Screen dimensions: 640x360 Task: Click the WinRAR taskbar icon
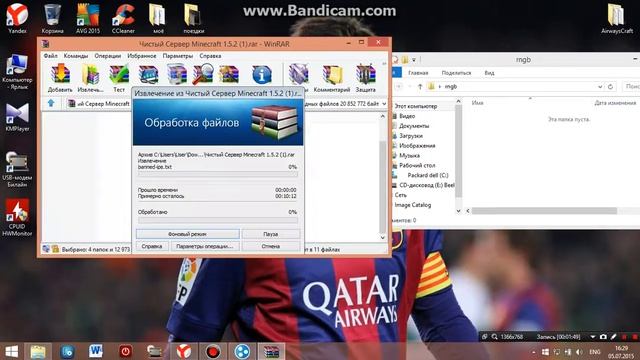271,351
